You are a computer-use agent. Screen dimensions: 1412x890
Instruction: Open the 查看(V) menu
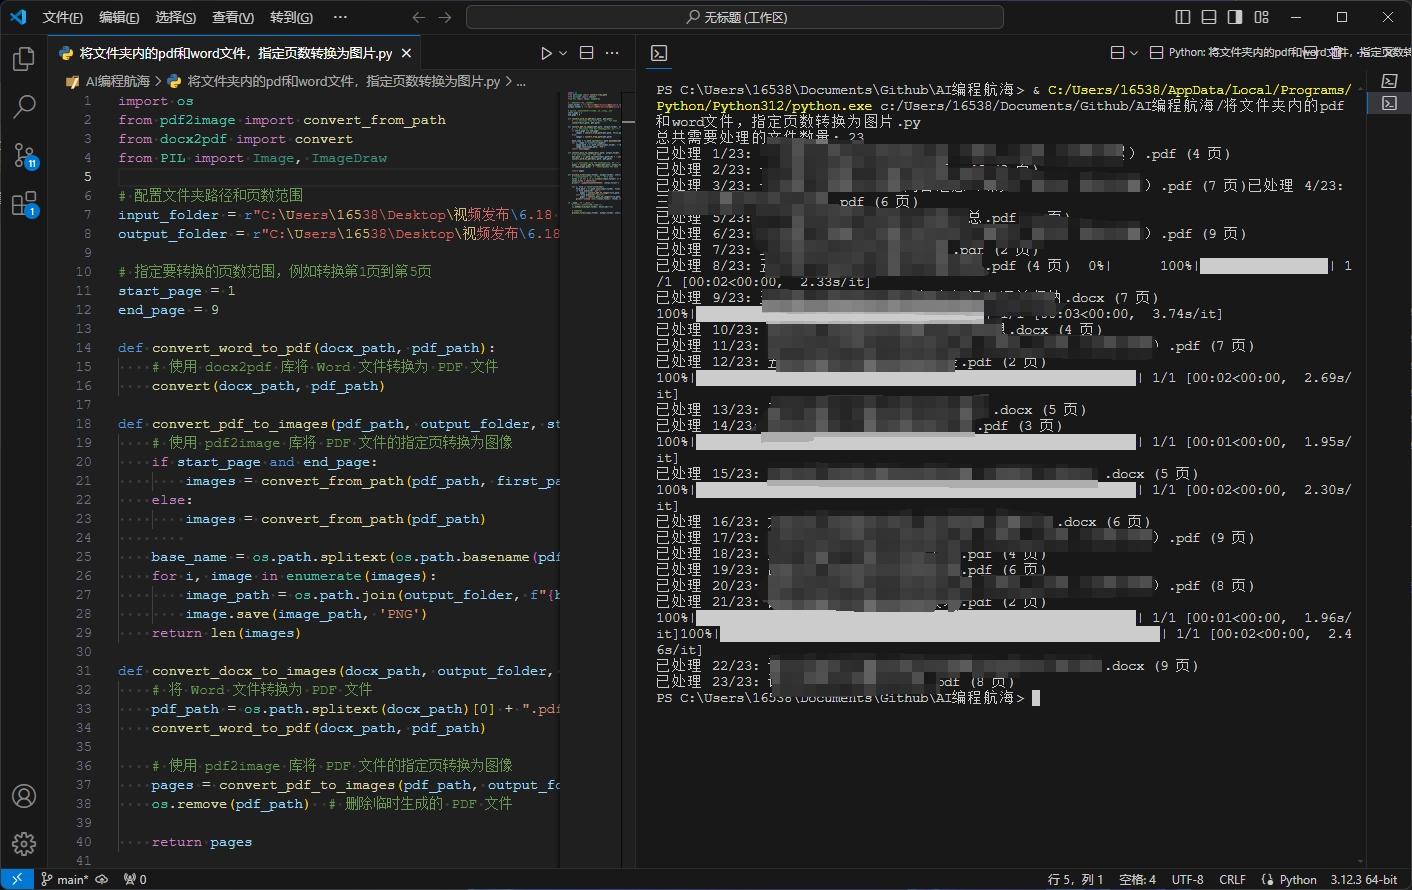233,17
